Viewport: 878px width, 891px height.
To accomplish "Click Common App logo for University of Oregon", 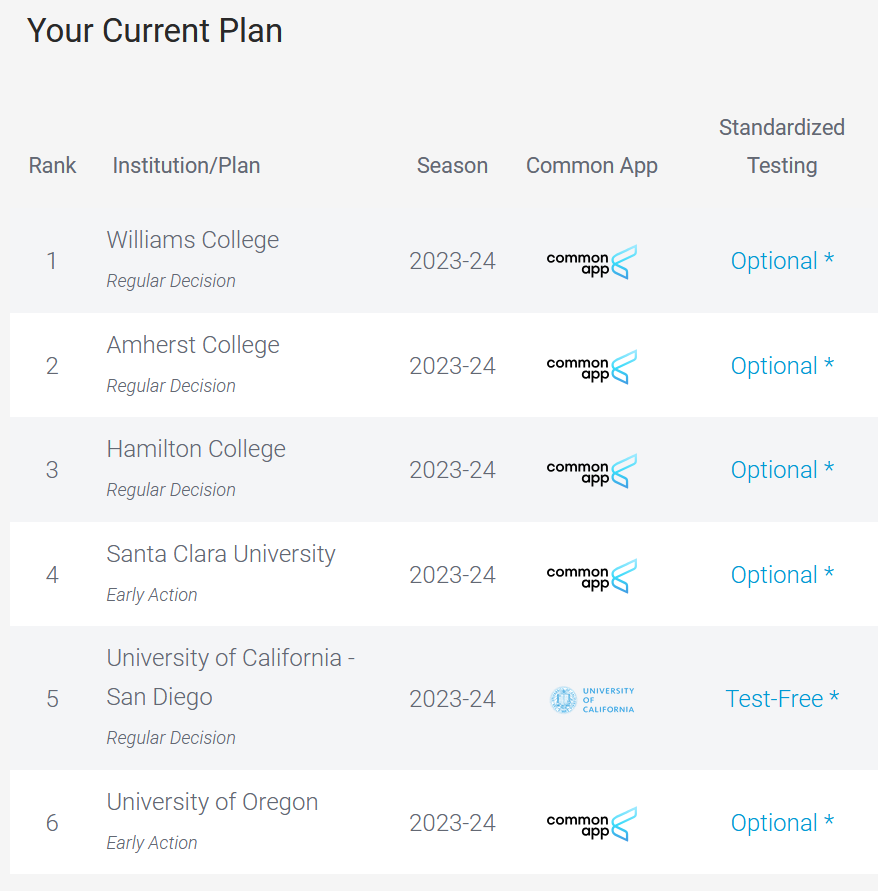I will (592, 823).
